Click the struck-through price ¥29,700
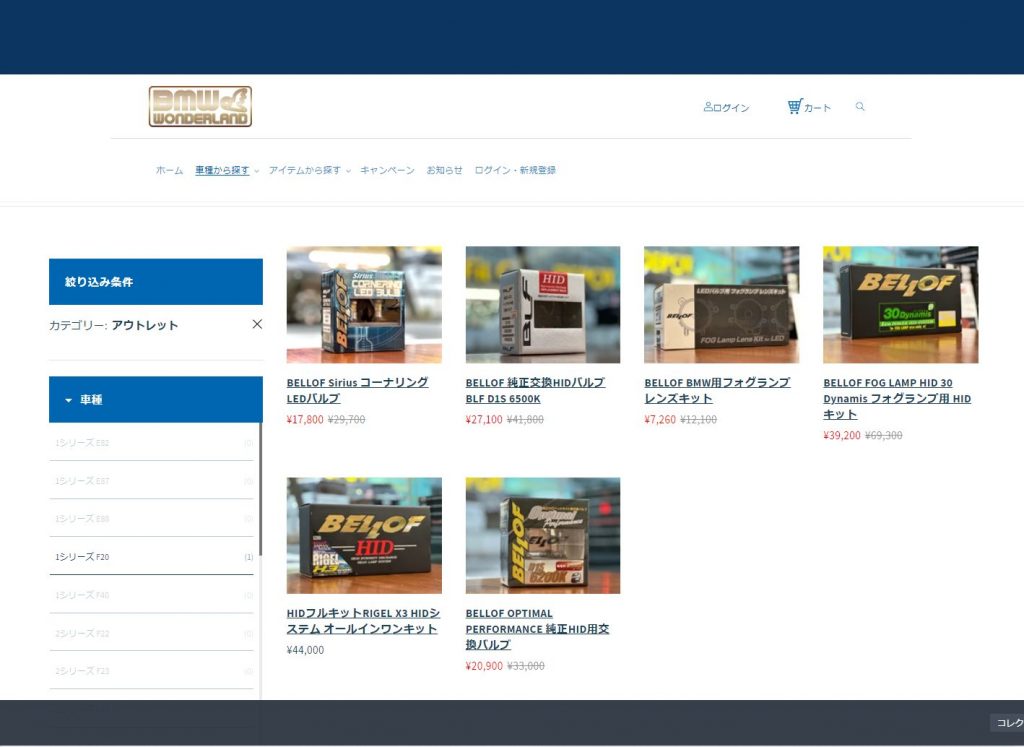The height and width of the screenshot is (747, 1024). tap(346, 419)
